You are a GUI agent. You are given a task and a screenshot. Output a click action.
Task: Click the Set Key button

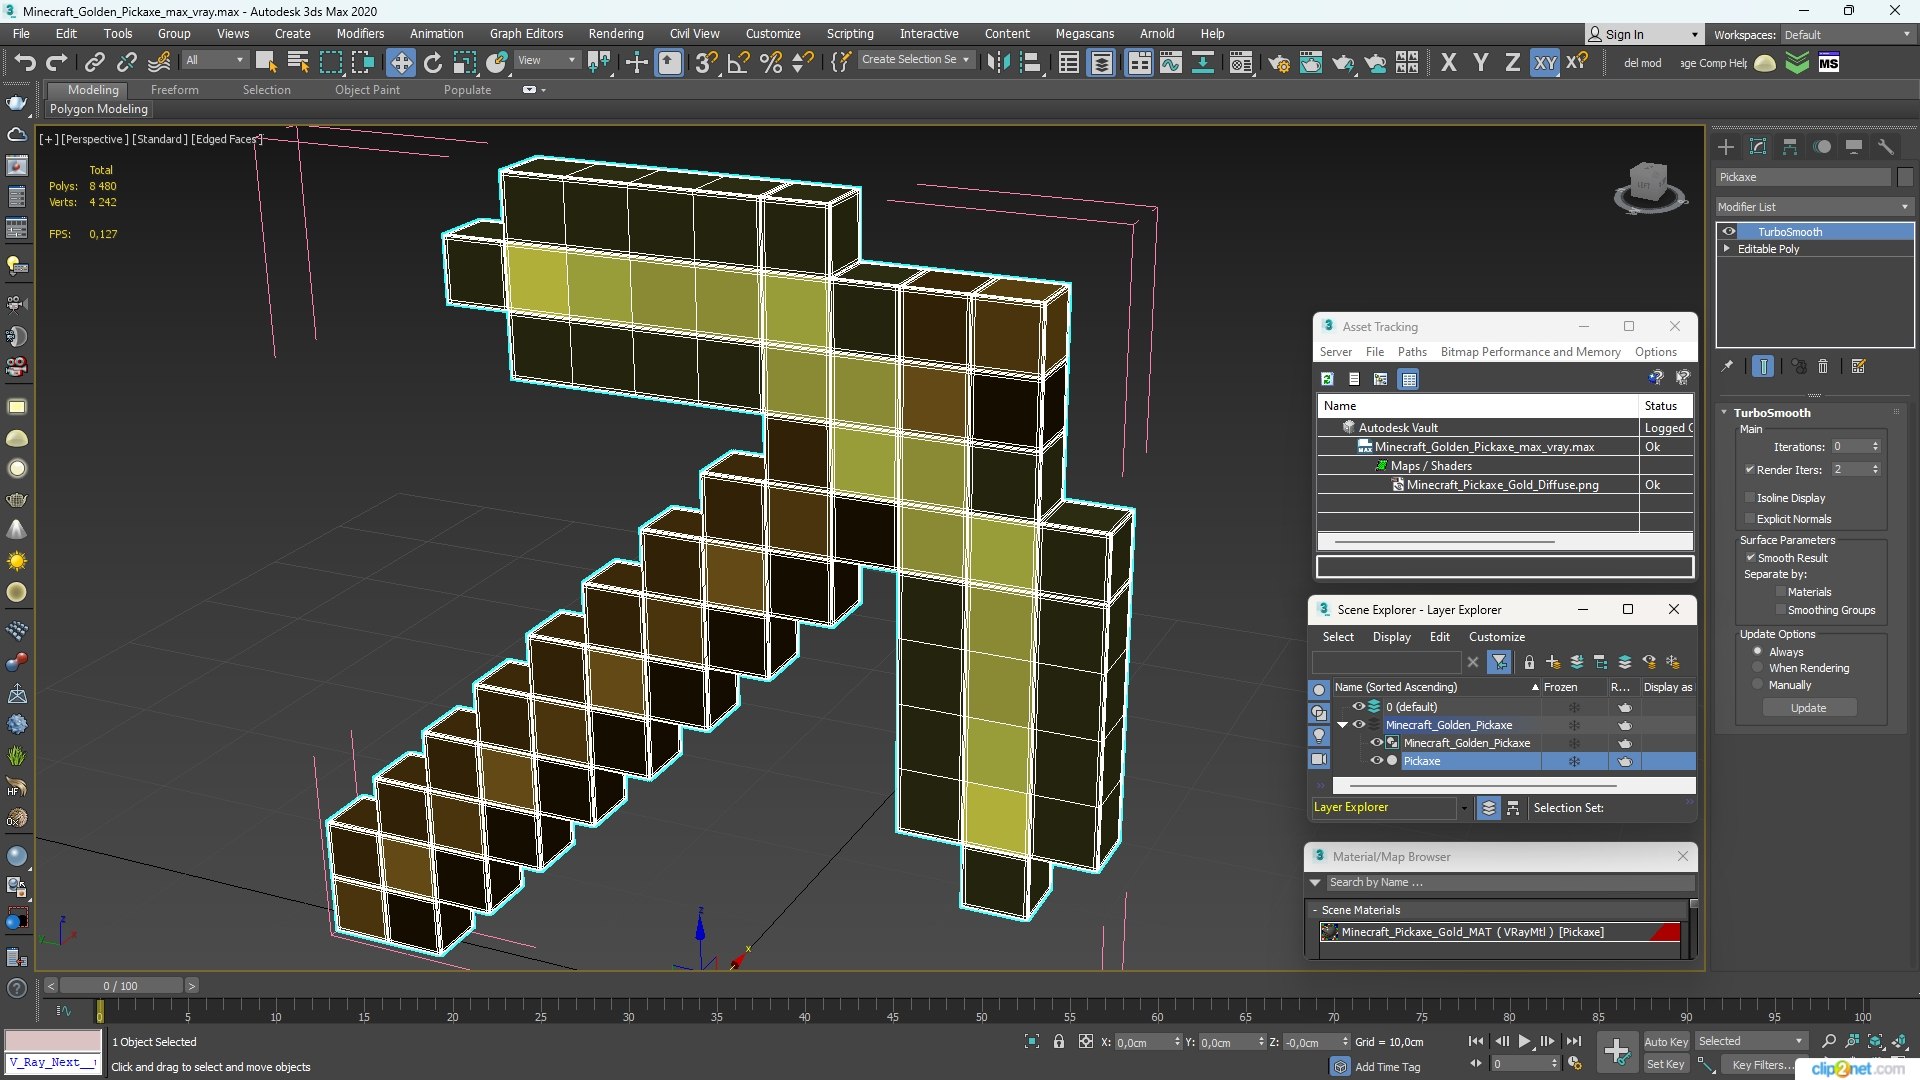click(x=1666, y=1065)
